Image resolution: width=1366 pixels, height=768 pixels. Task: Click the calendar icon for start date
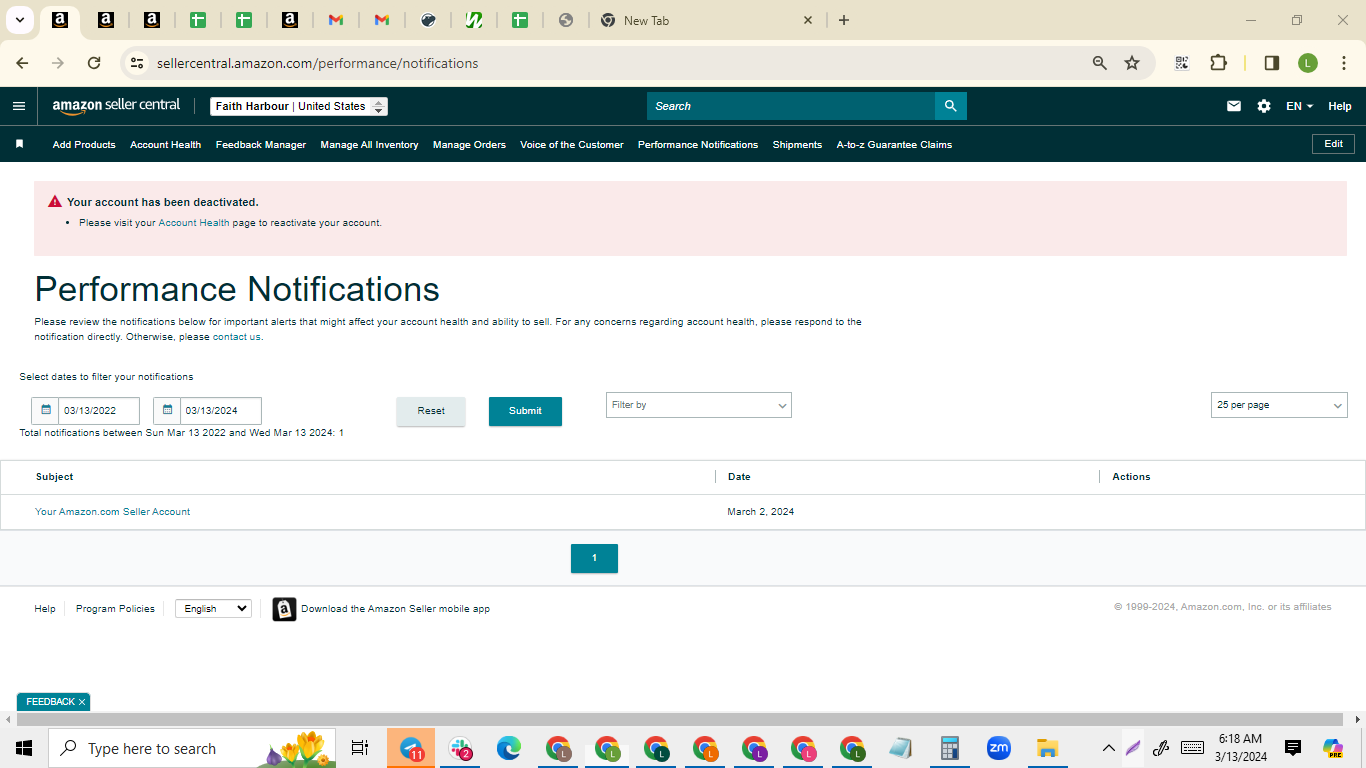(x=46, y=410)
